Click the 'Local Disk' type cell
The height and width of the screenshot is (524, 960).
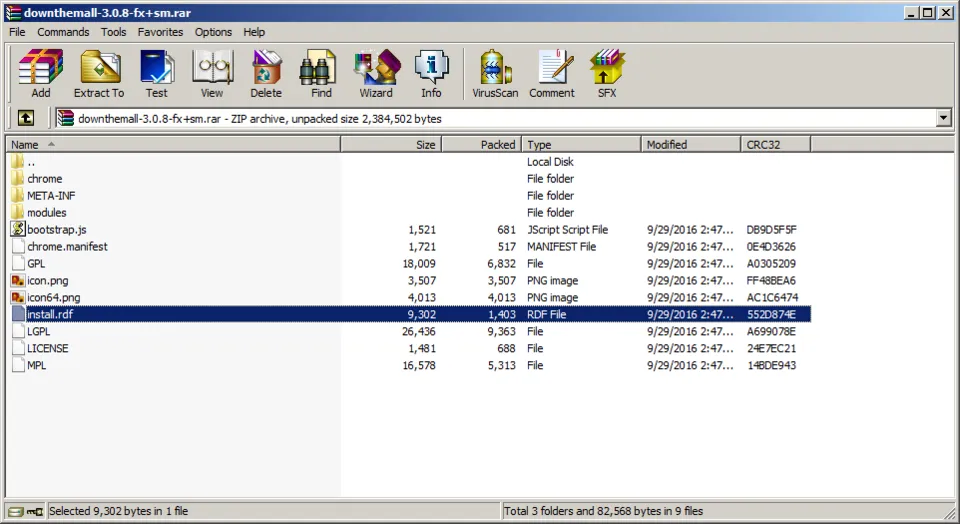click(550, 162)
